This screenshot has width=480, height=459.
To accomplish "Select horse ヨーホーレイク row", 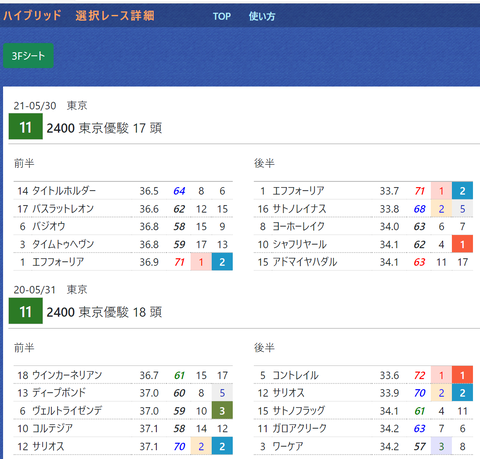I will [363, 226].
